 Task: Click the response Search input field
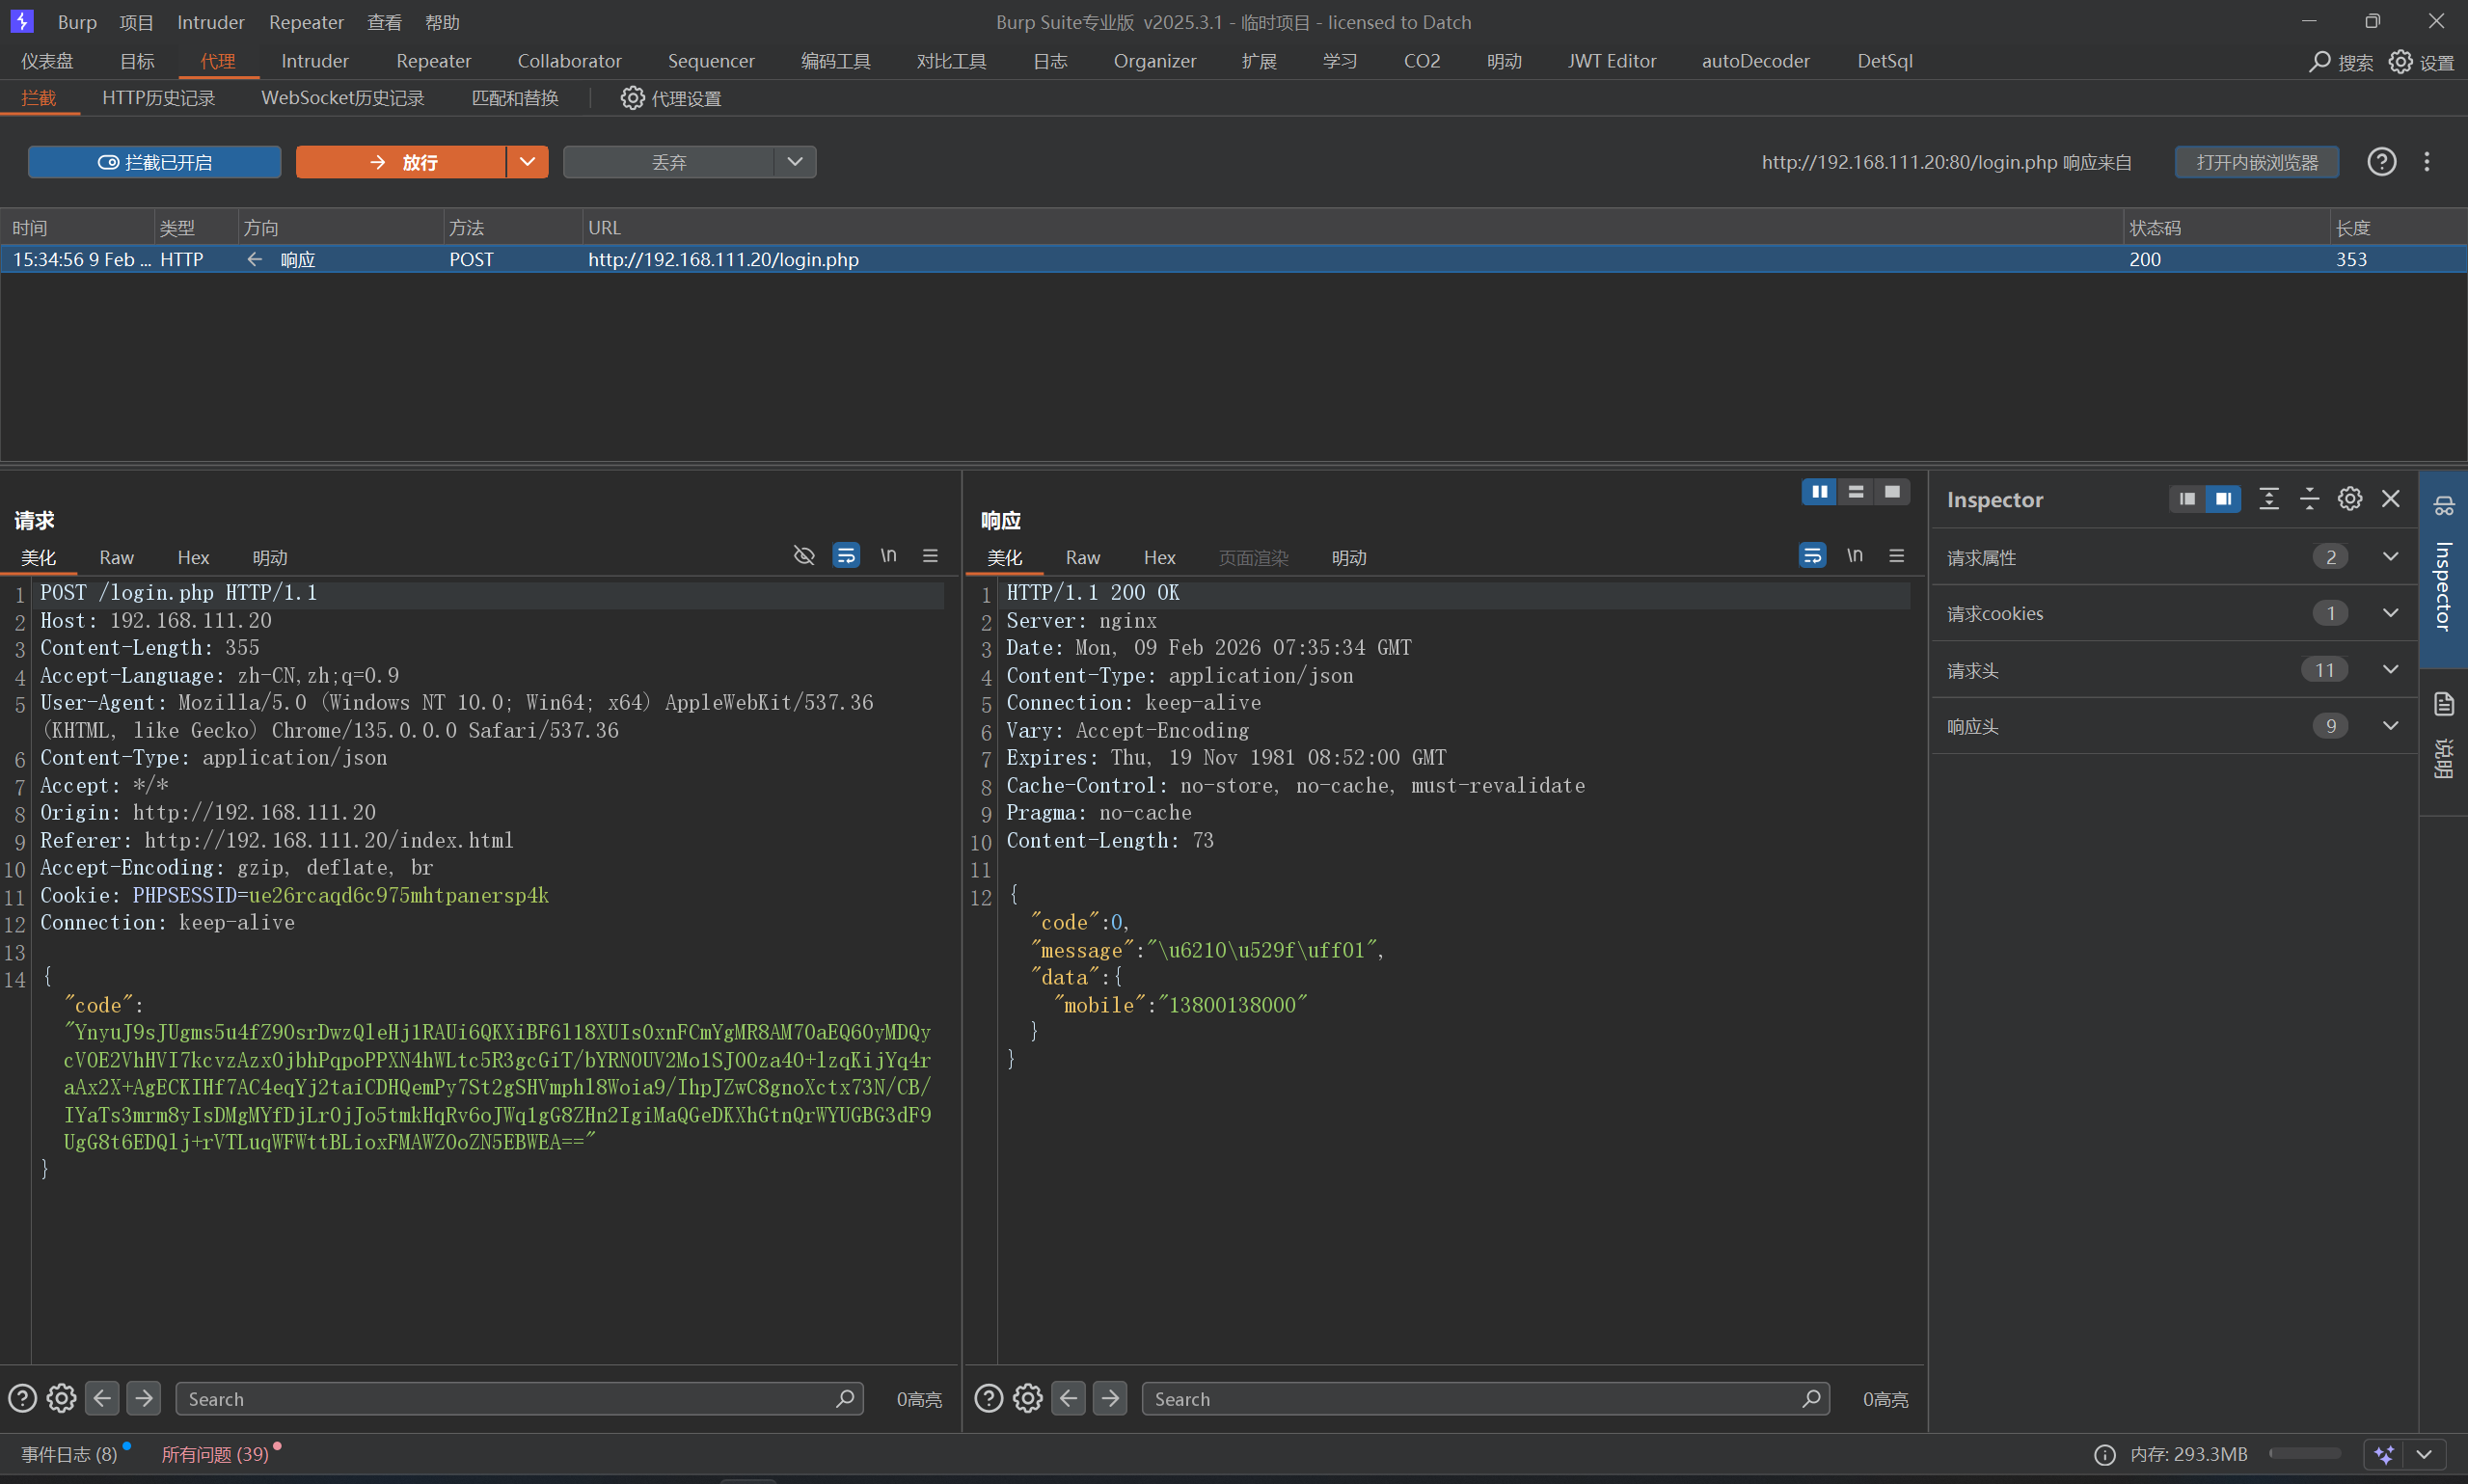click(1470, 1398)
